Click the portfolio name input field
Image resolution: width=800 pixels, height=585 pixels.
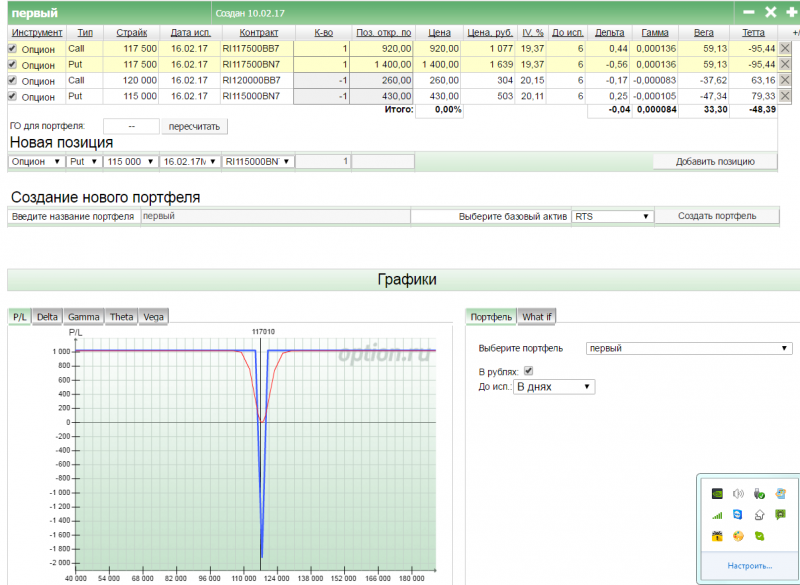(x=275, y=216)
